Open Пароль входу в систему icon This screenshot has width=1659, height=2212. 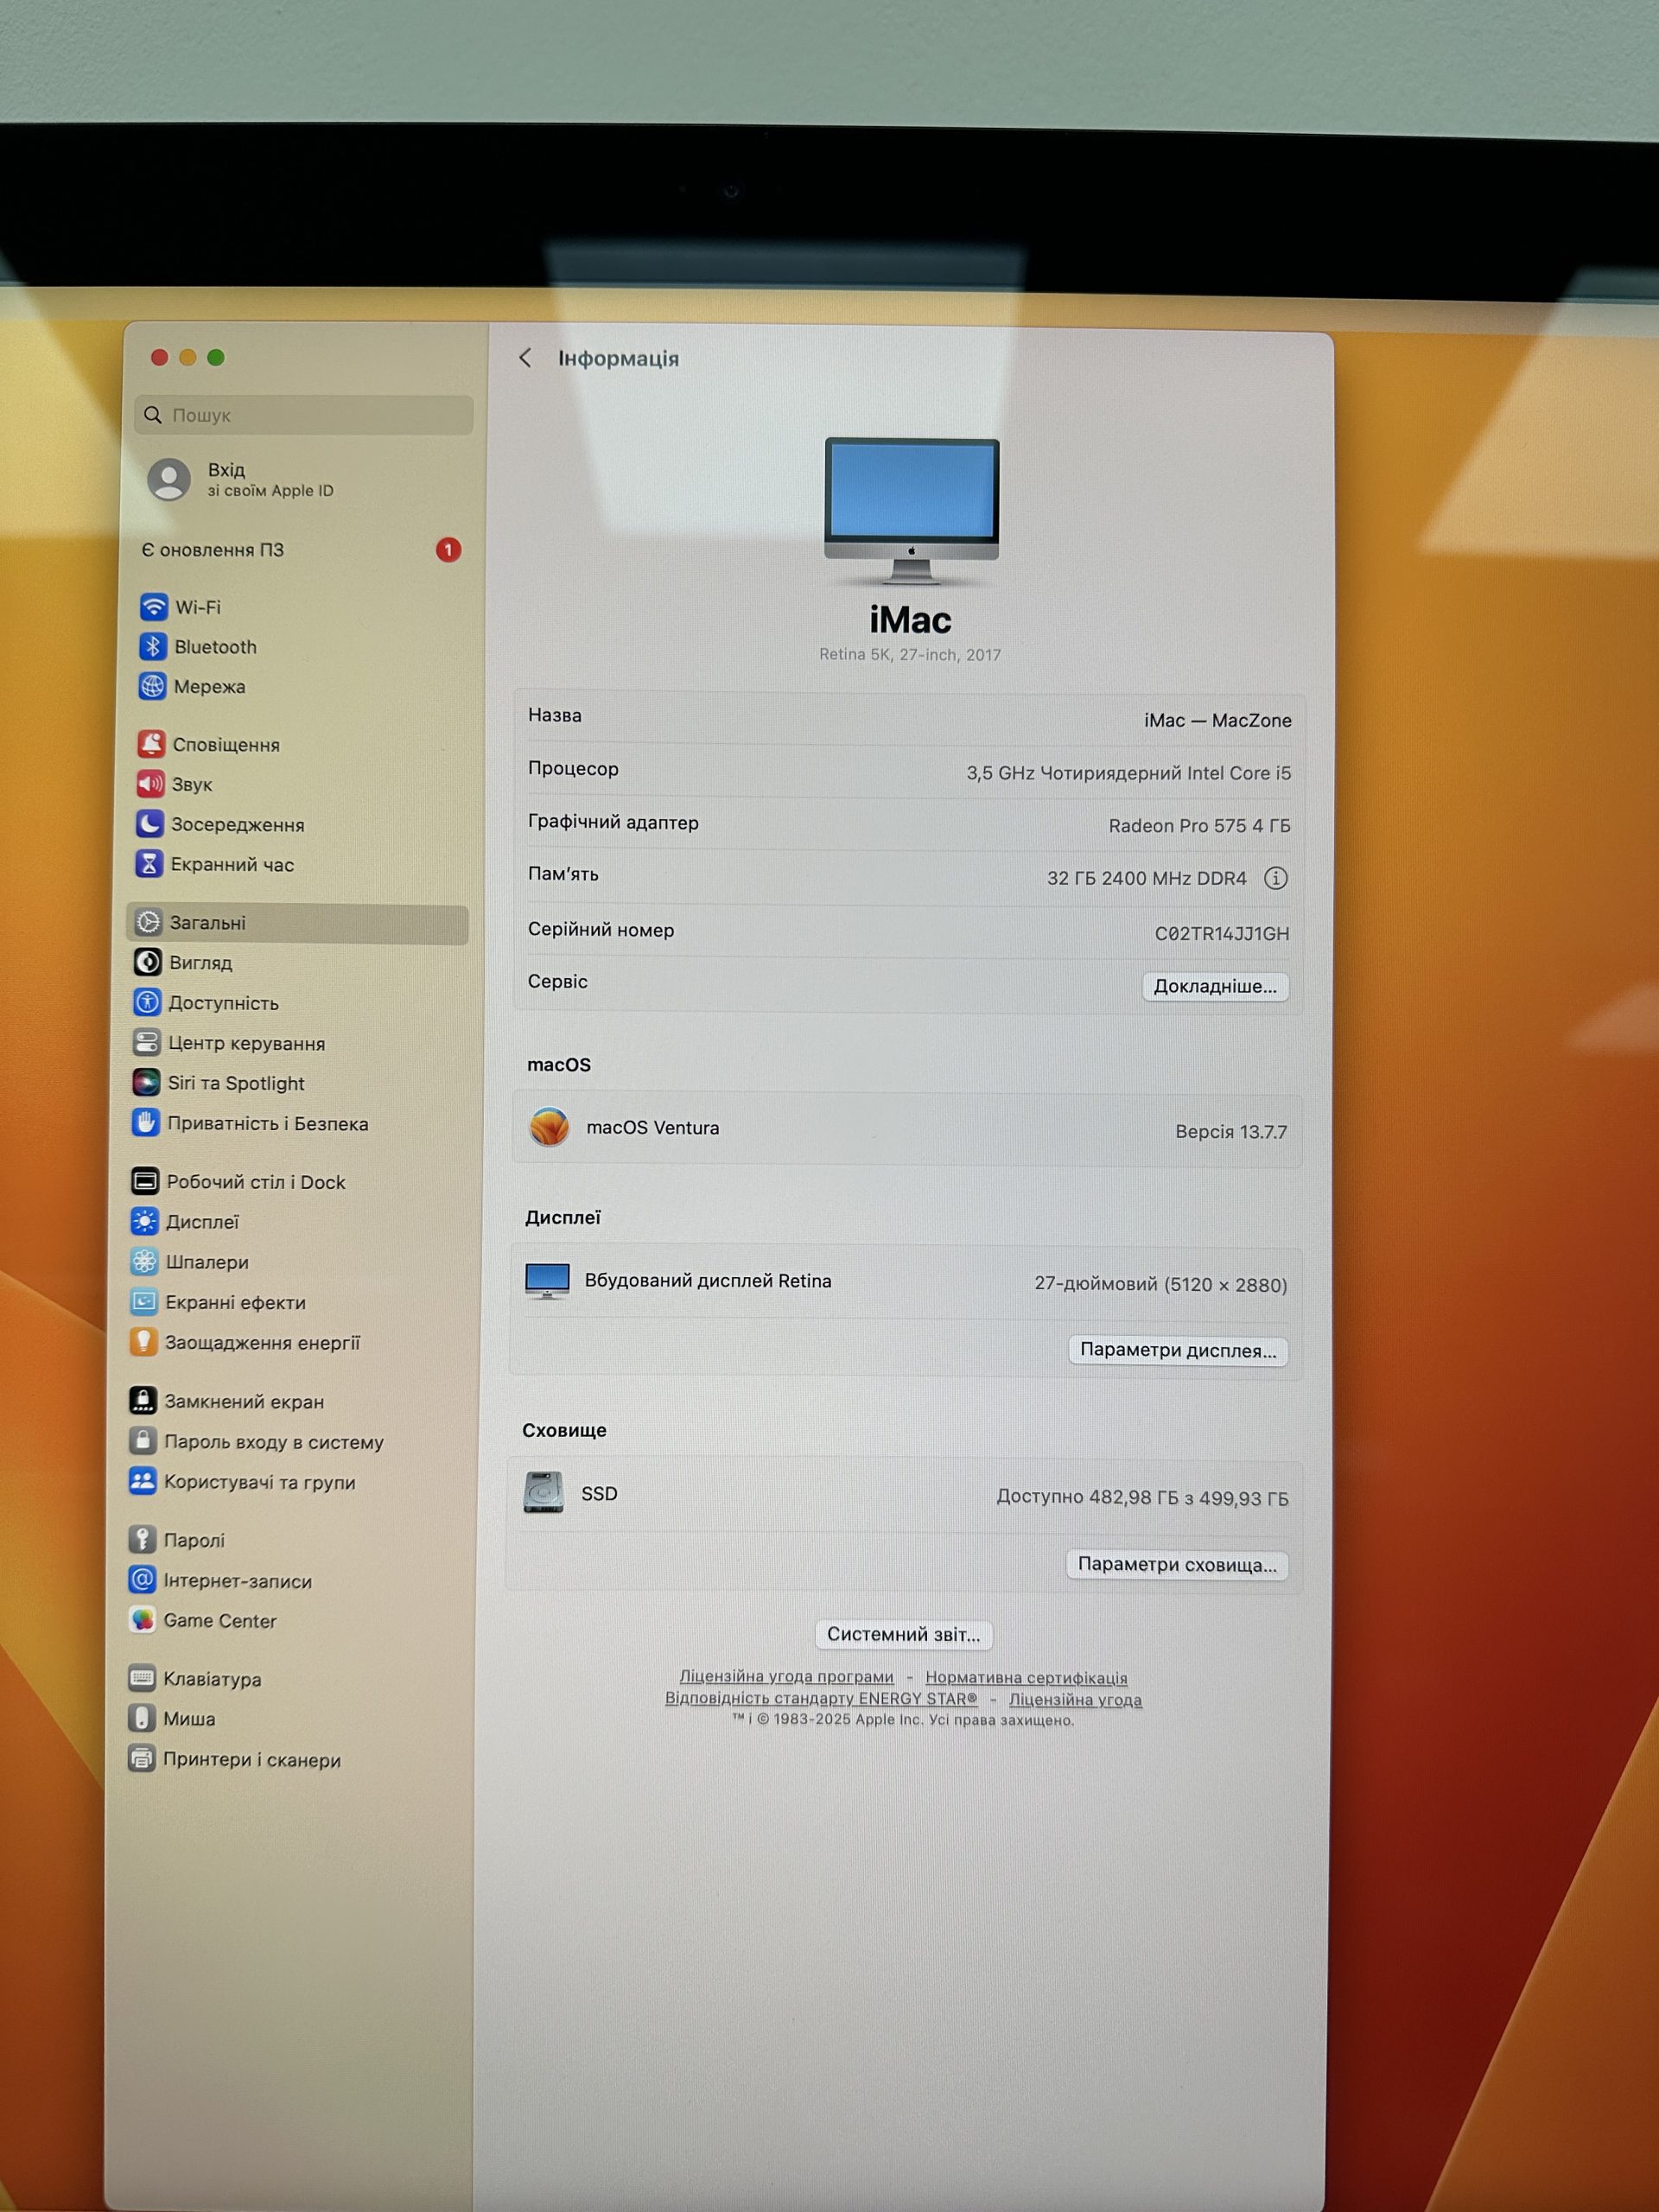point(142,1441)
